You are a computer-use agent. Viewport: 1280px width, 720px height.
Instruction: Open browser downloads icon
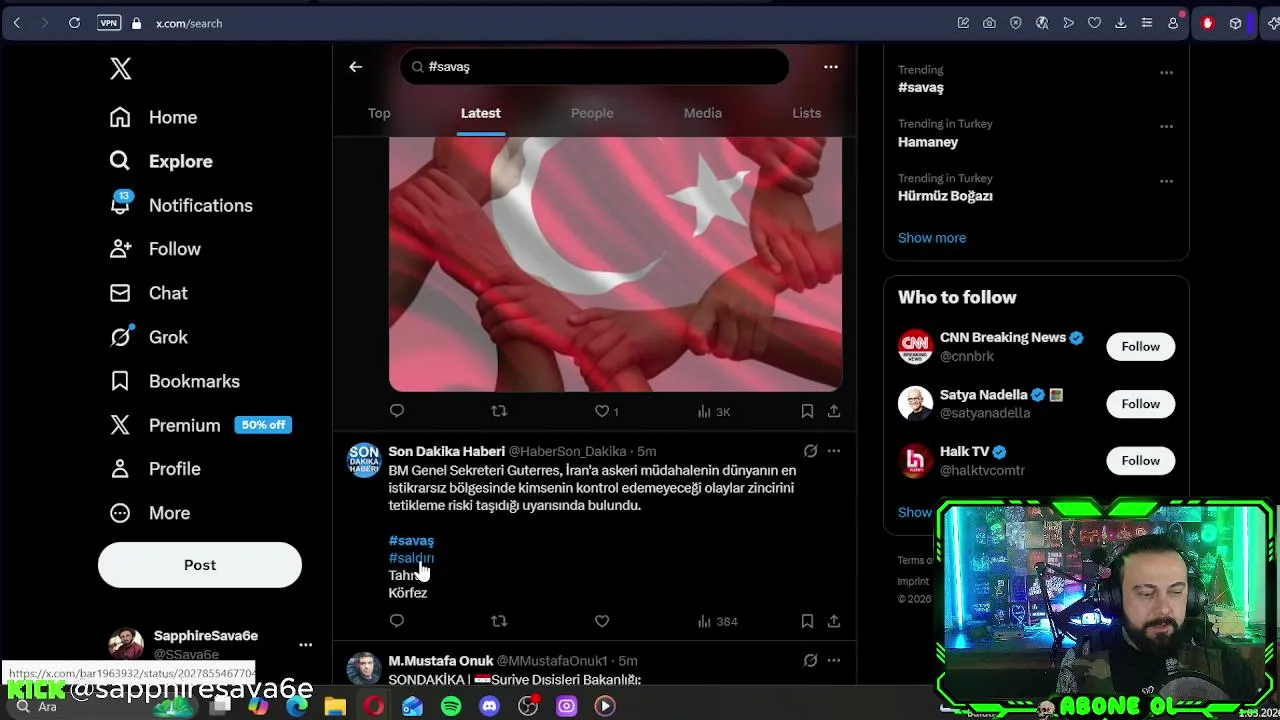coord(1120,23)
